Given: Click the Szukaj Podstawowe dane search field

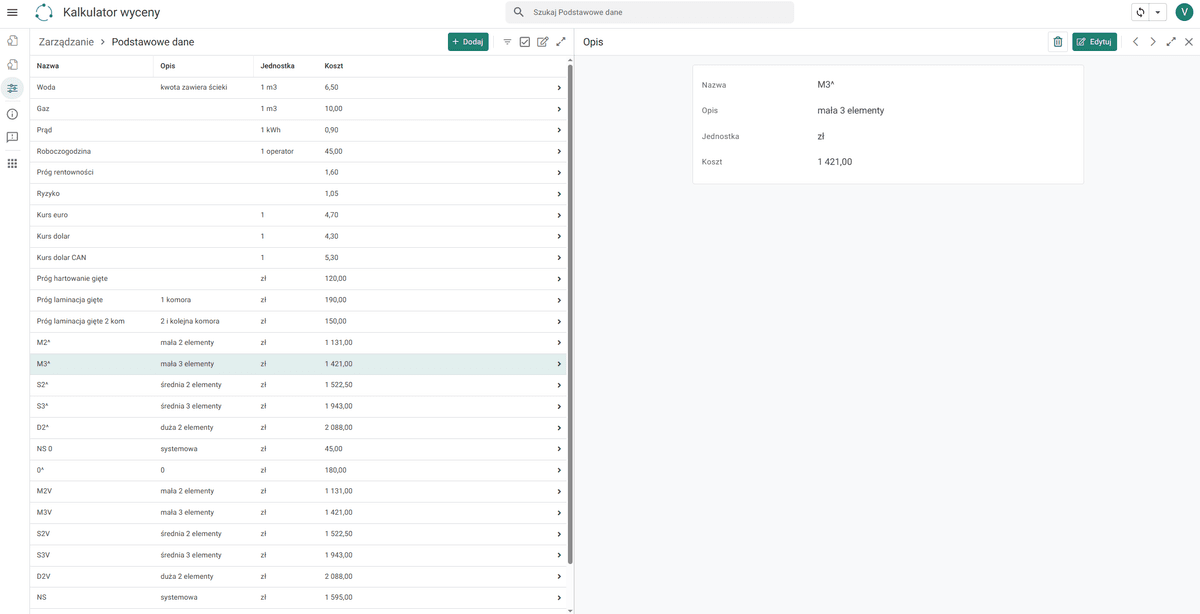Looking at the screenshot, I should point(650,12).
